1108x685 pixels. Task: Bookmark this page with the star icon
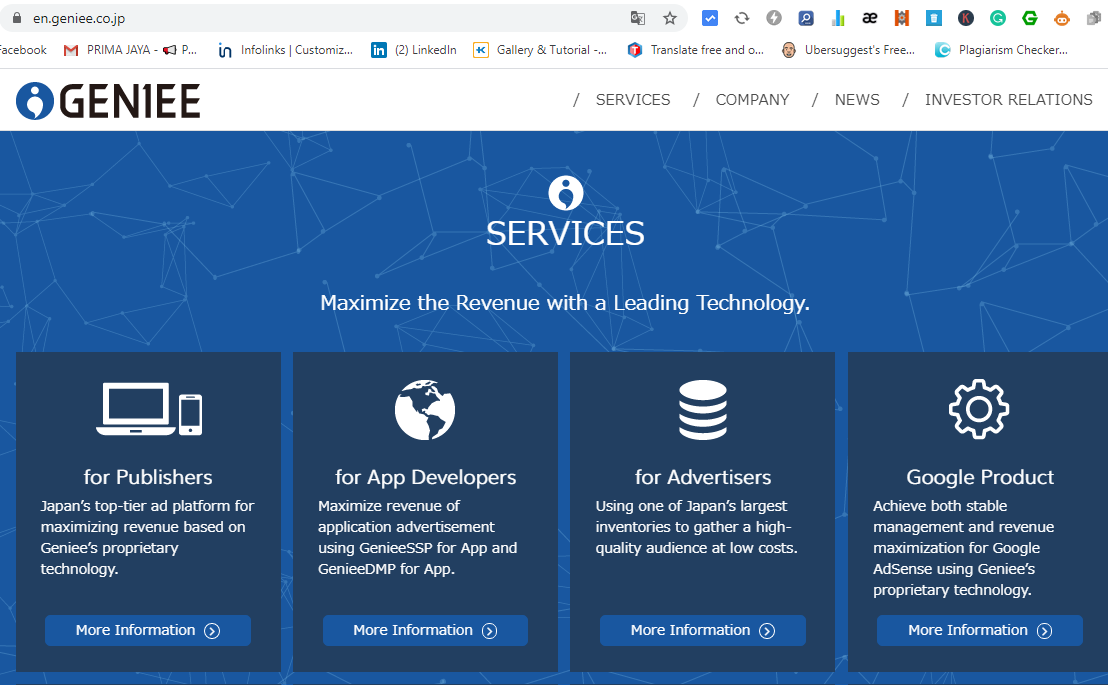670,18
